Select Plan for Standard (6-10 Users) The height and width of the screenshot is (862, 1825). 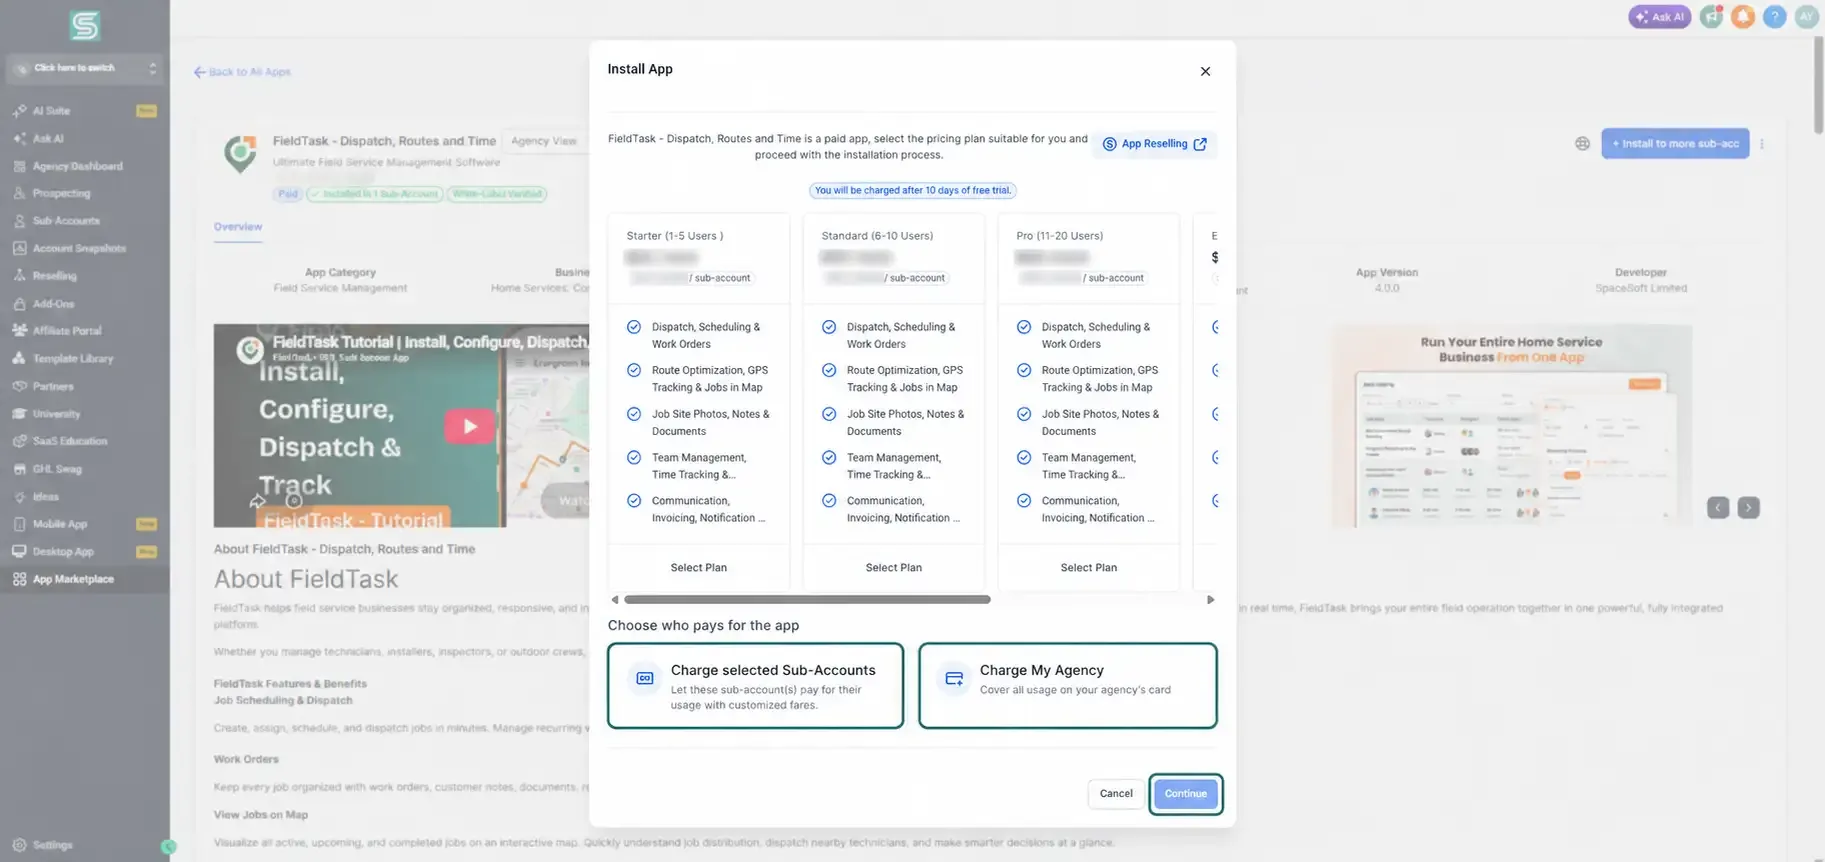point(894,567)
